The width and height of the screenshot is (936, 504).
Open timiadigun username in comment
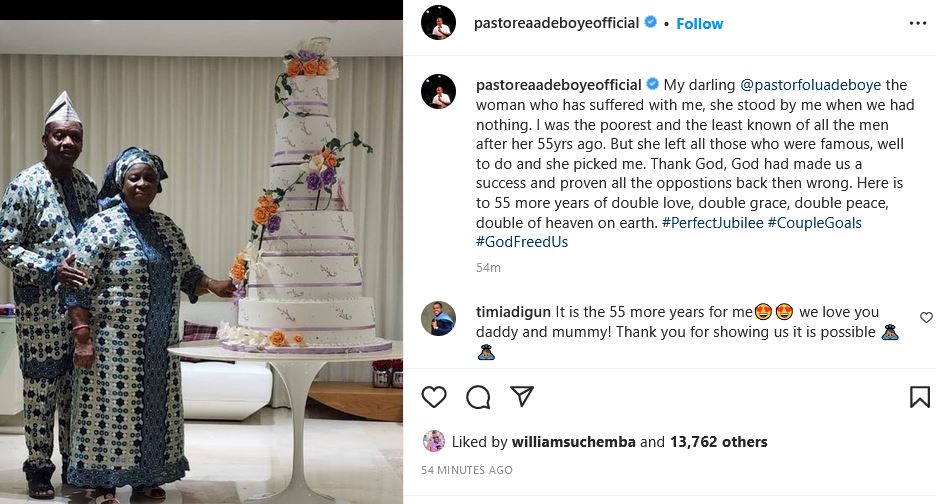pyautogui.click(x=513, y=312)
